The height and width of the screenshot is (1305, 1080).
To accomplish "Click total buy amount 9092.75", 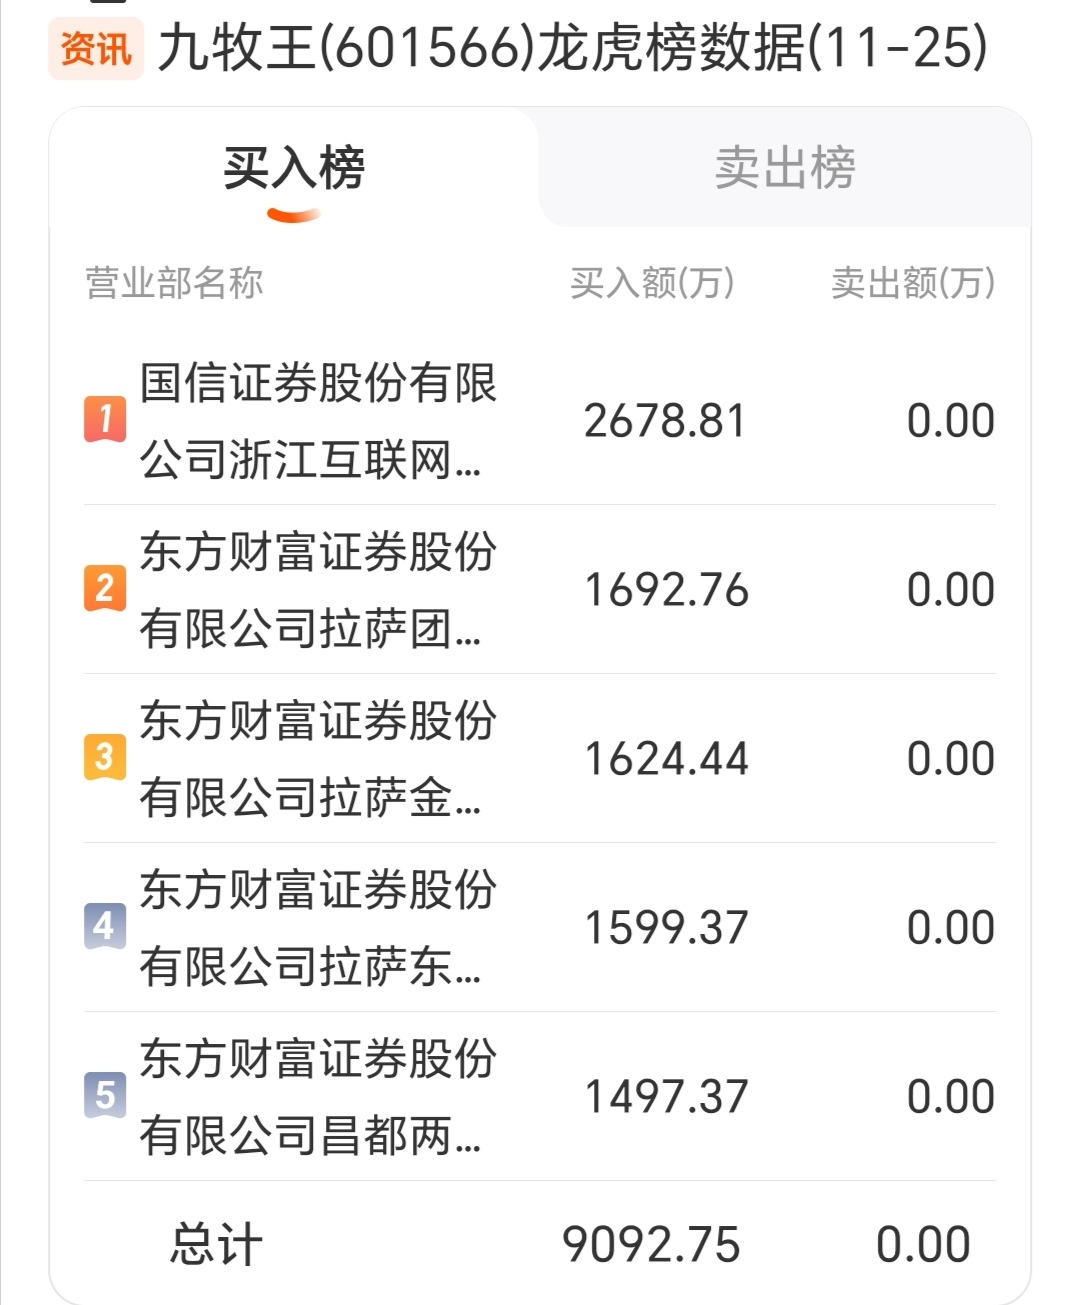I will (651, 1245).
